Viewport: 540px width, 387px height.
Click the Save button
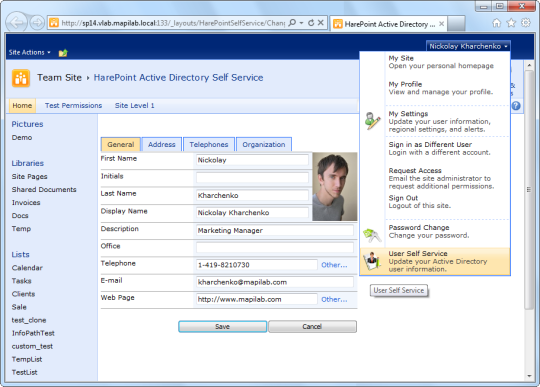coord(222,326)
